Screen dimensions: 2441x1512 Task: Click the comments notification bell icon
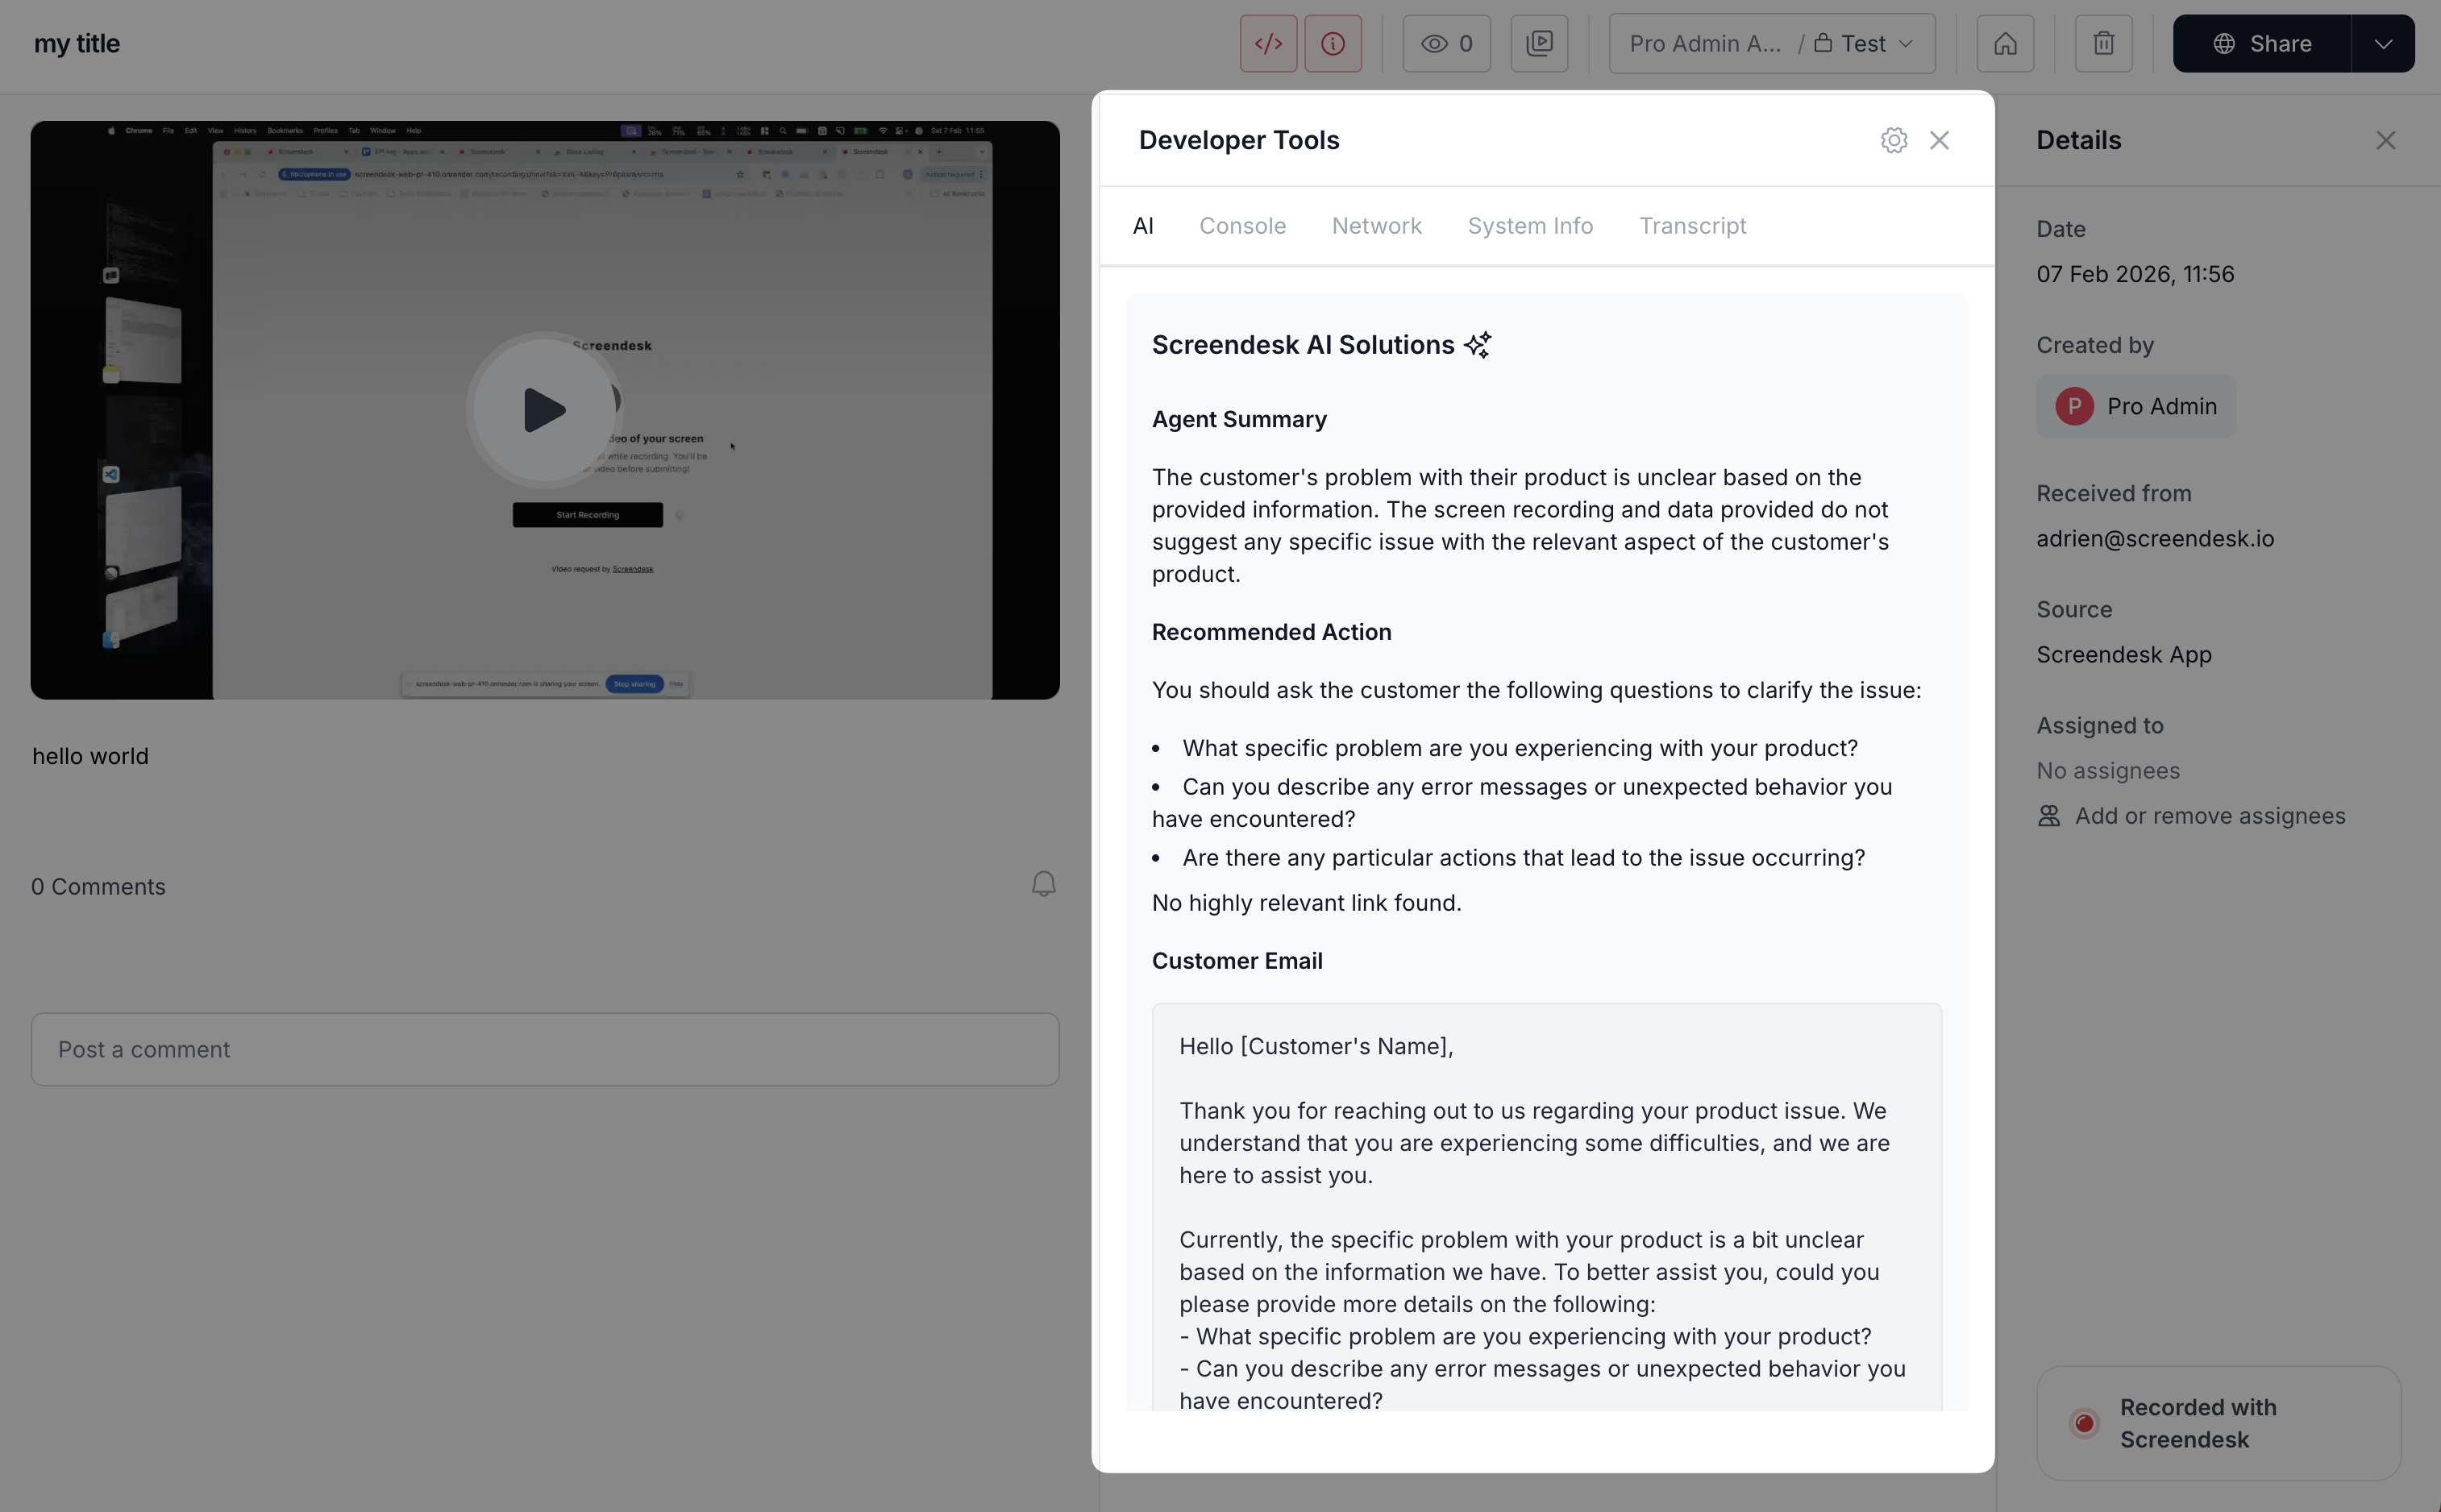(x=1043, y=884)
